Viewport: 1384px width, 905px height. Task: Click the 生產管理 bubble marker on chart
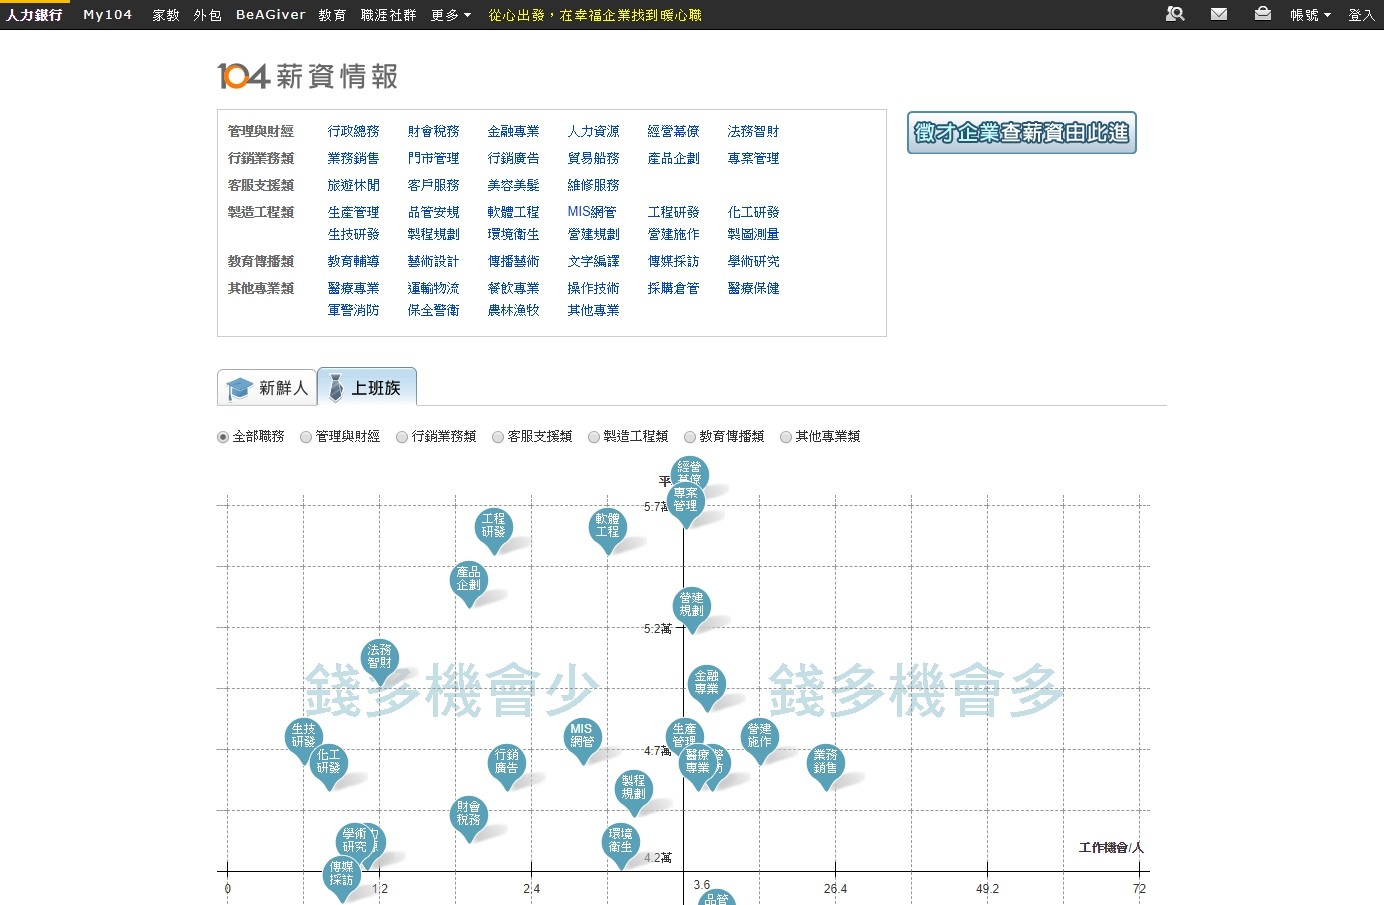(683, 733)
